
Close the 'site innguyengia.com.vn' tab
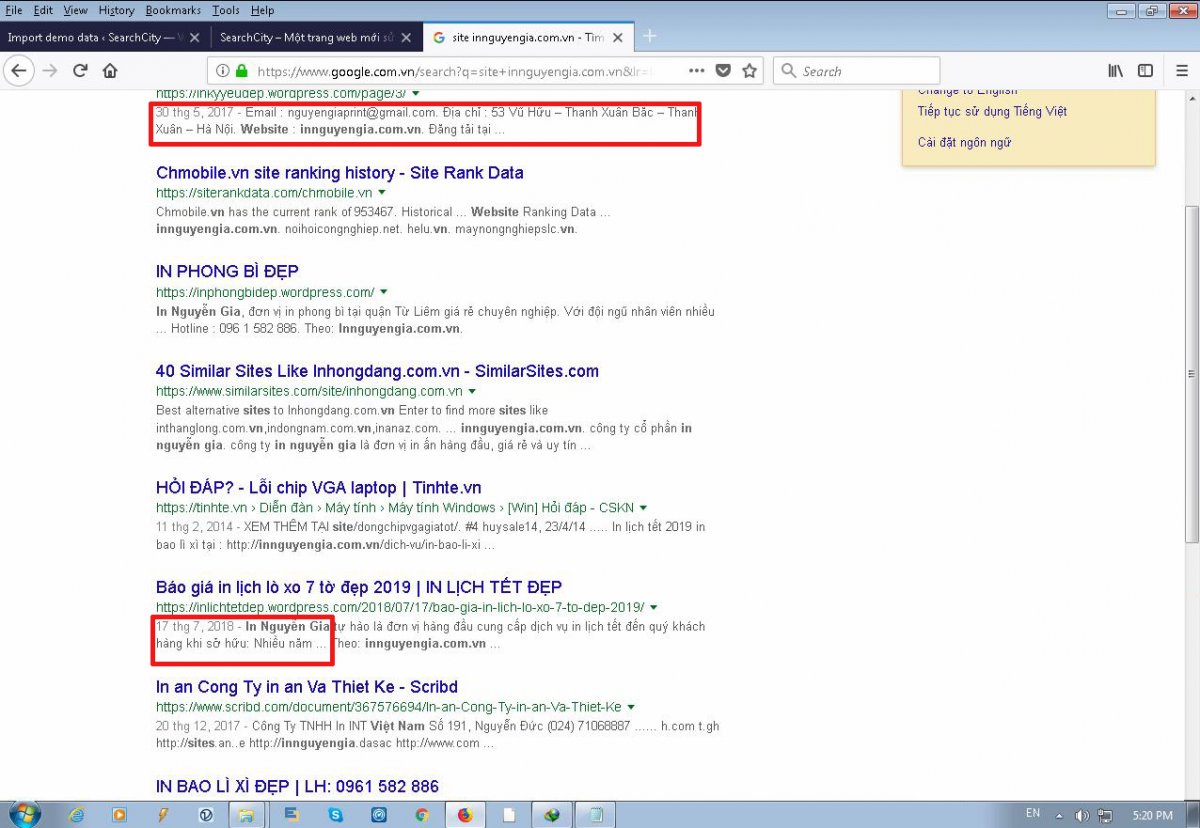(619, 37)
